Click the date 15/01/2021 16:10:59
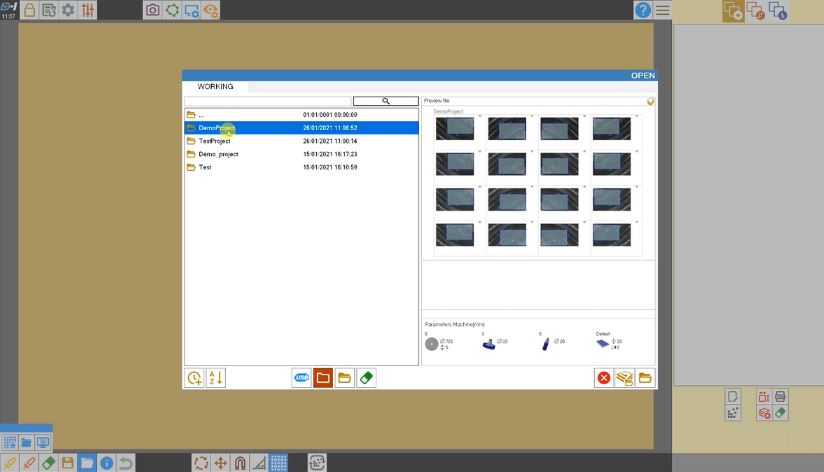Image resolution: width=824 pixels, height=472 pixels. click(x=330, y=167)
